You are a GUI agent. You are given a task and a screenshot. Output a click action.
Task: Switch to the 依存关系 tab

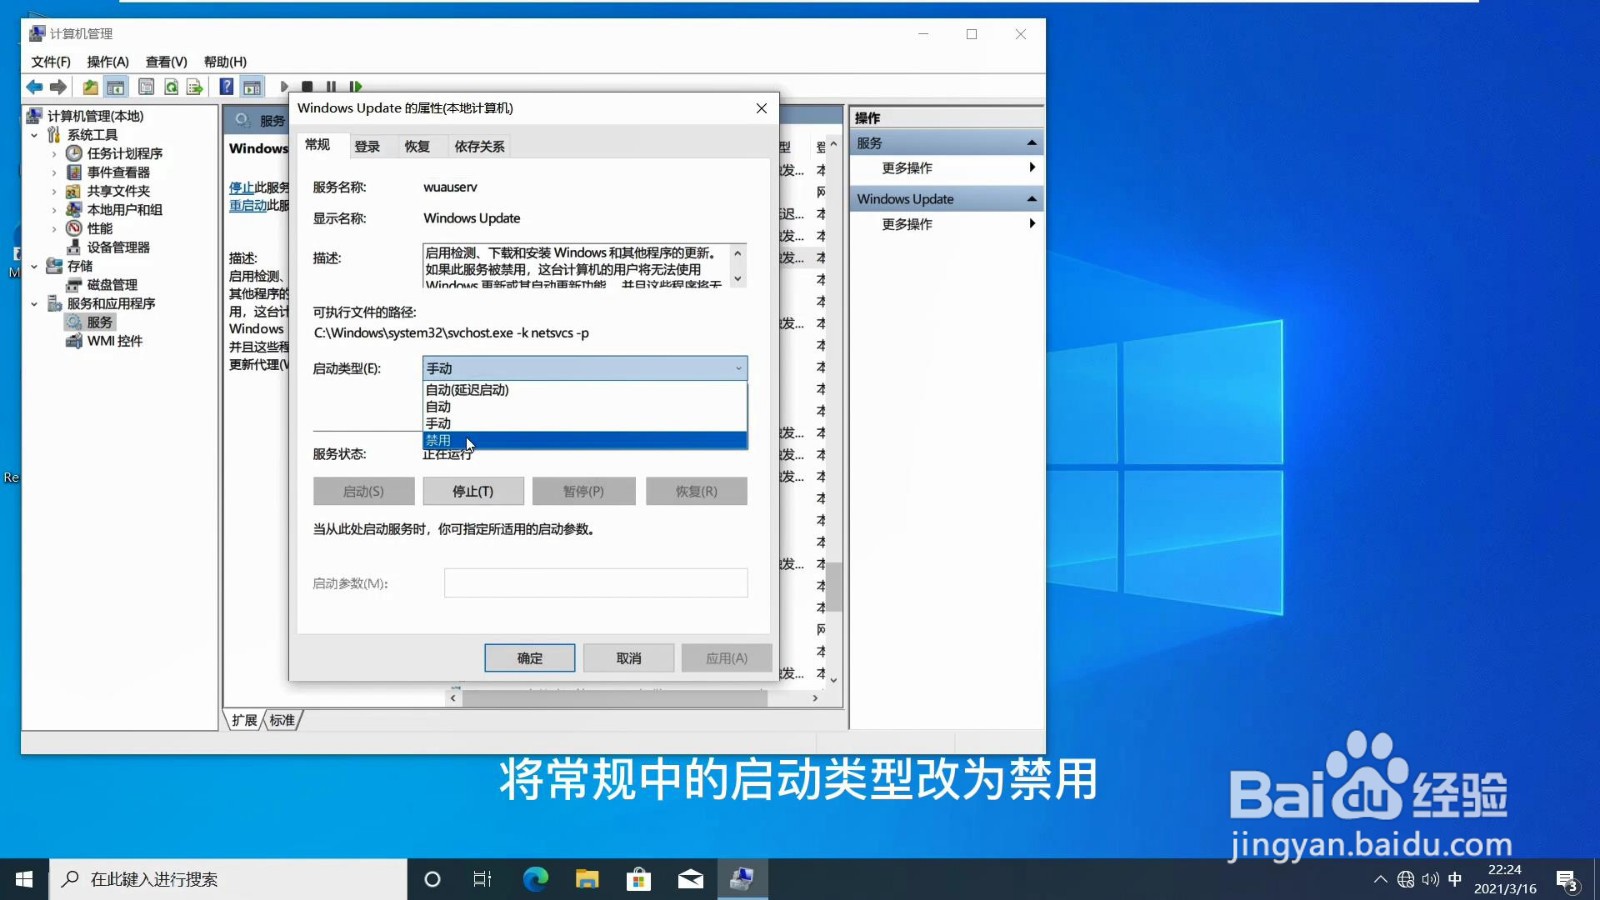pos(479,147)
